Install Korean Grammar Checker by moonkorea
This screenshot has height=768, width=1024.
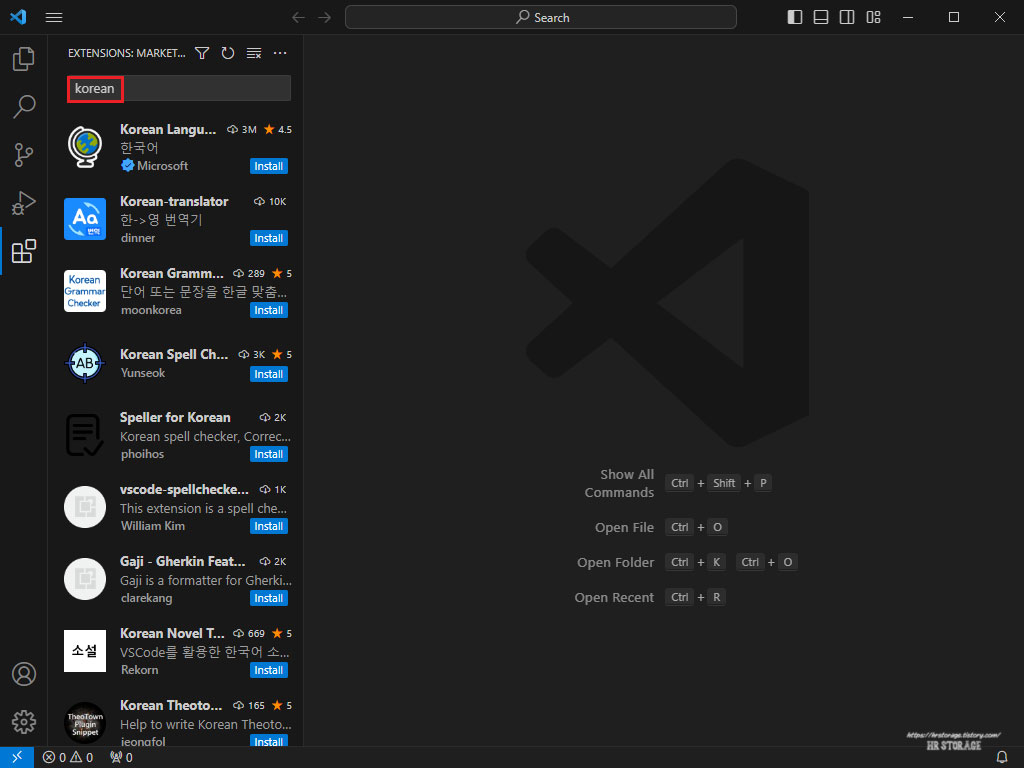(x=268, y=310)
